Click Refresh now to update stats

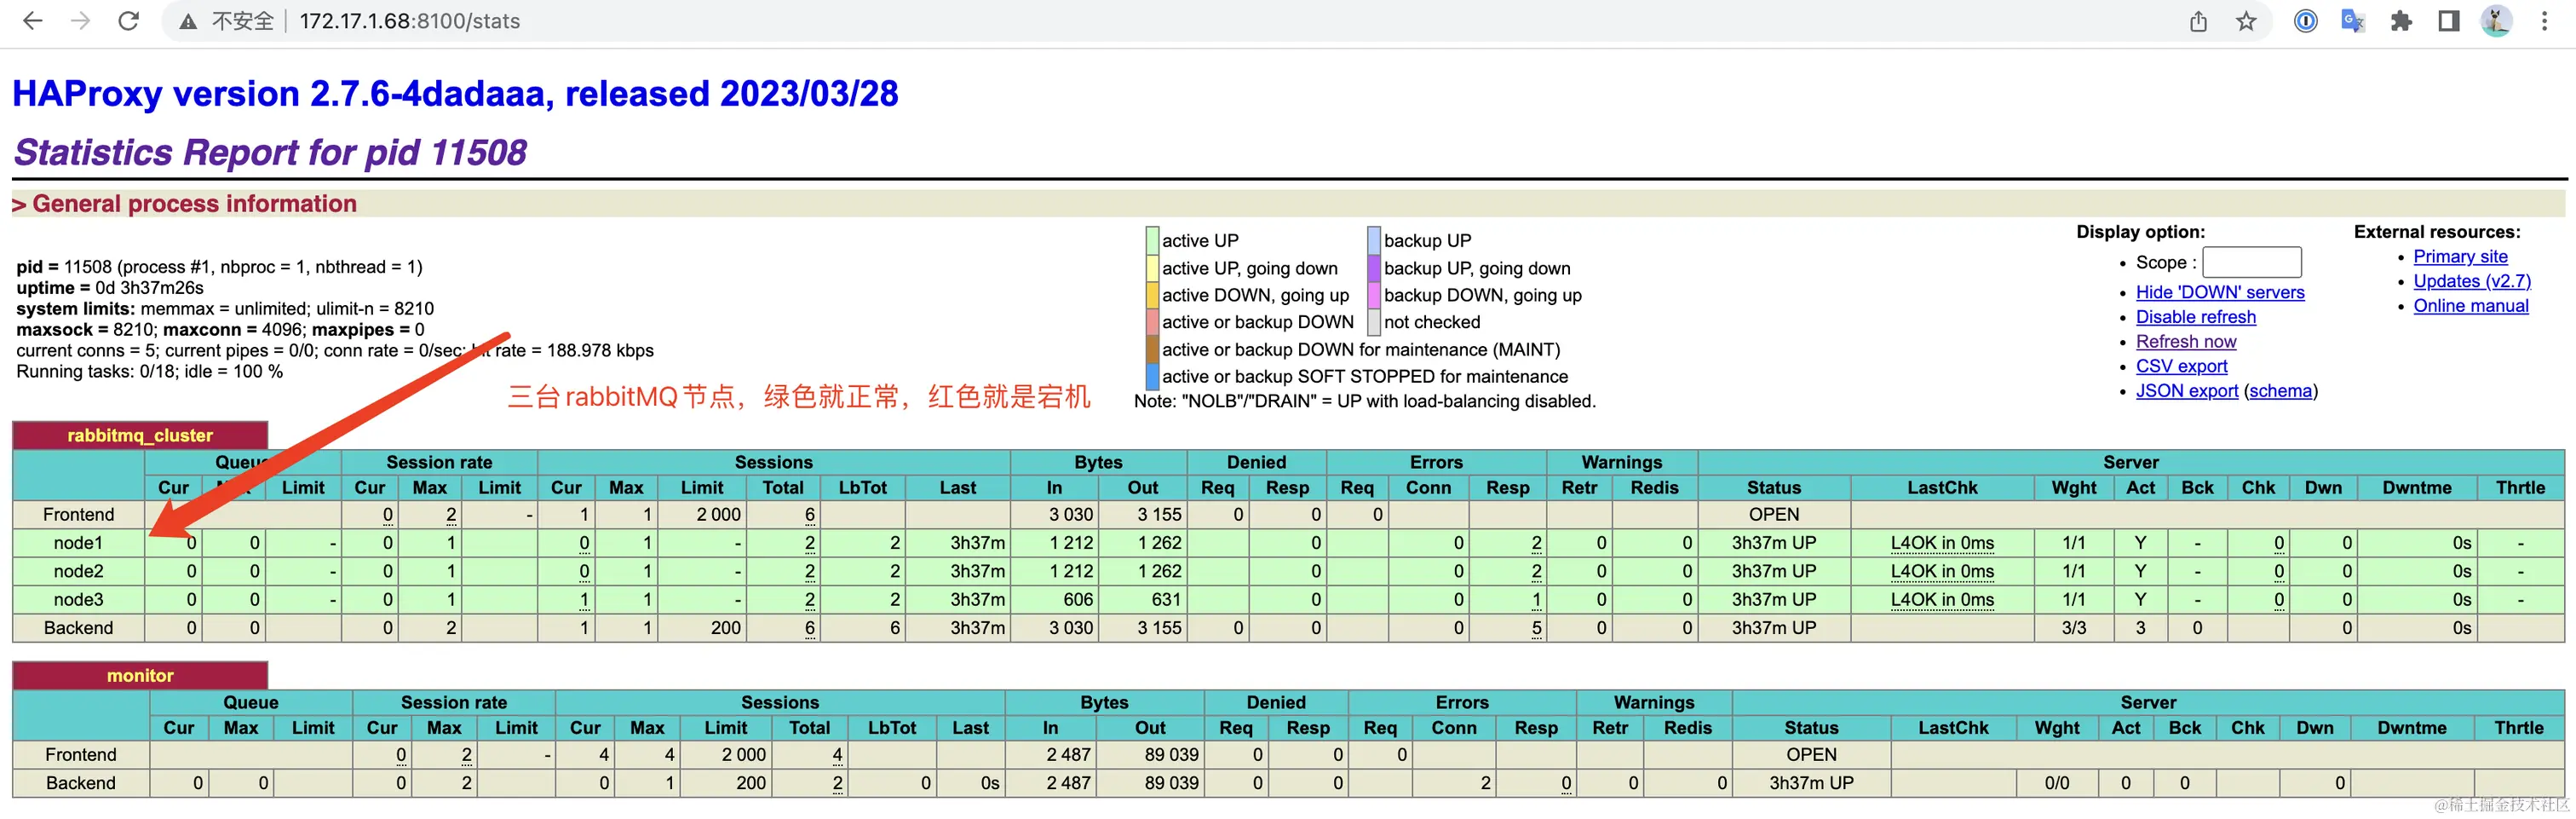[x=2186, y=341]
